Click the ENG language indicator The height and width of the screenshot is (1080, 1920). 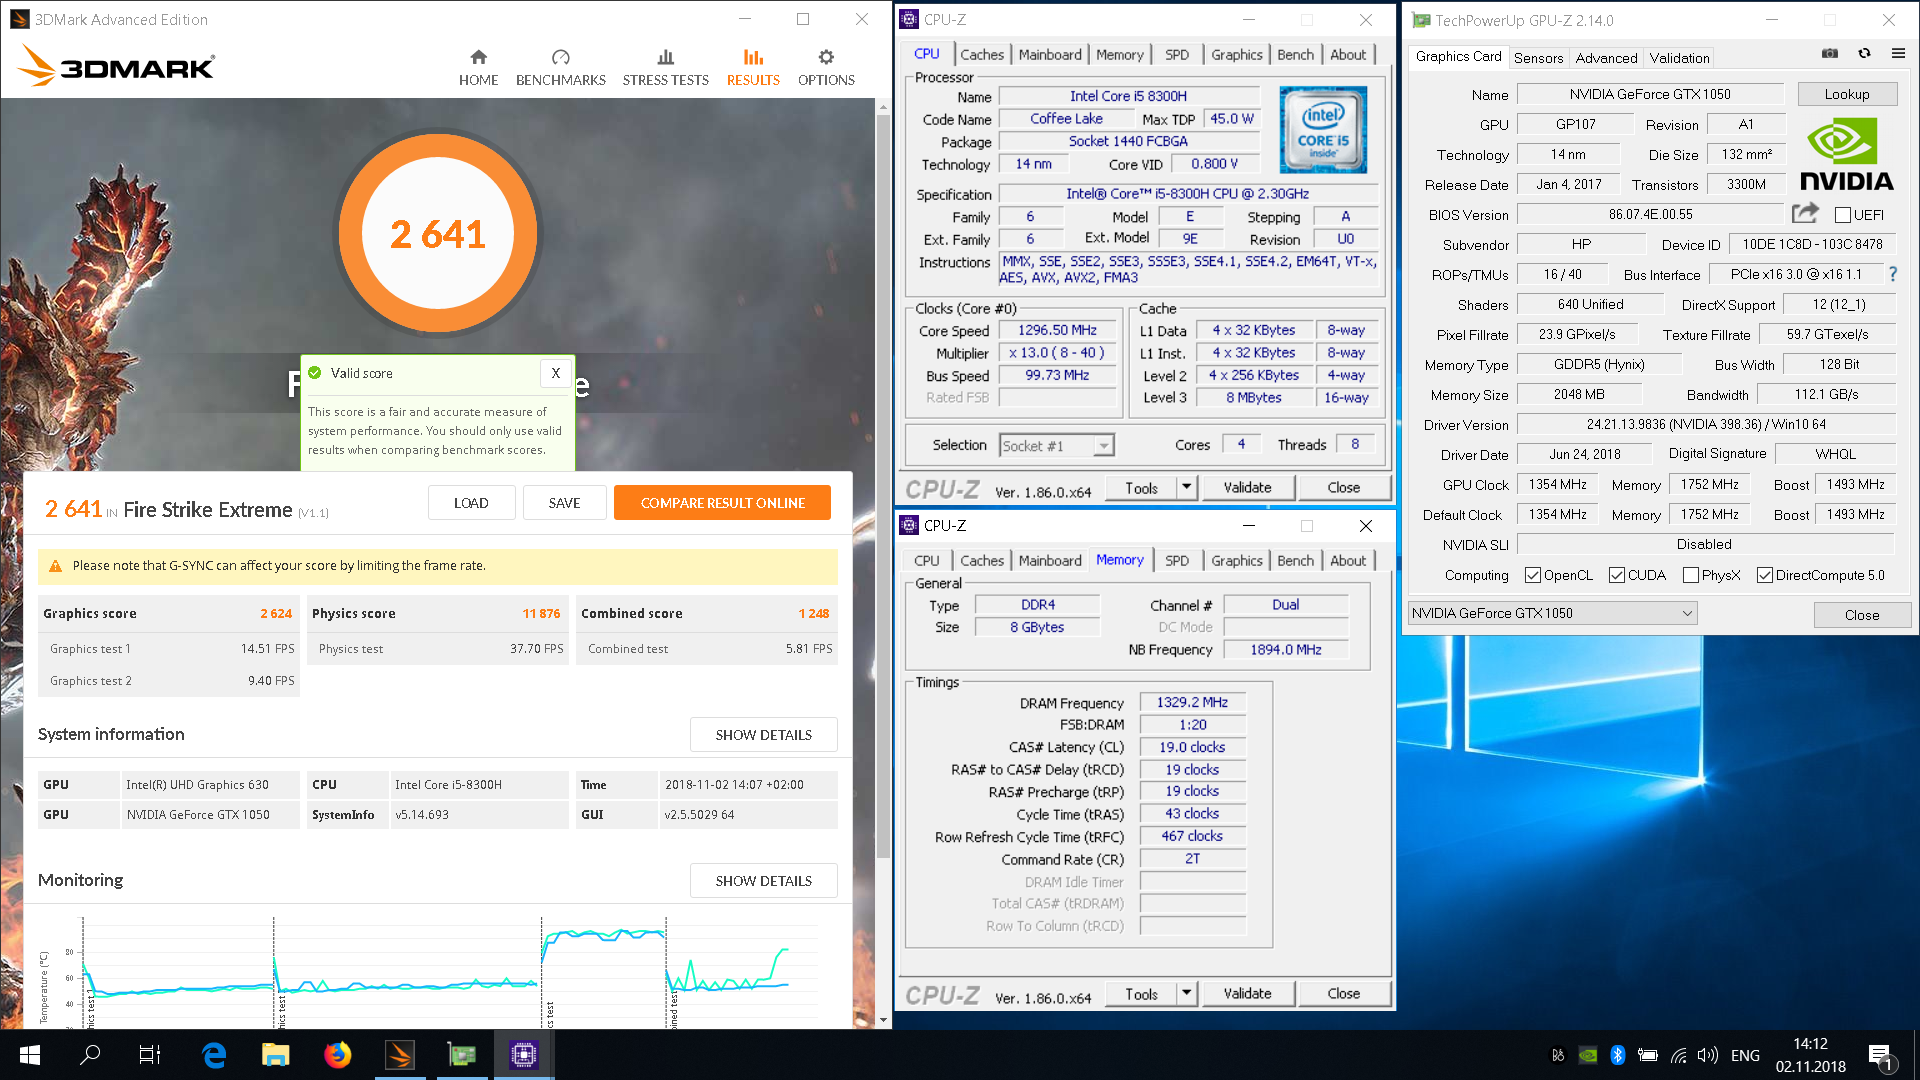coord(1745,1056)
